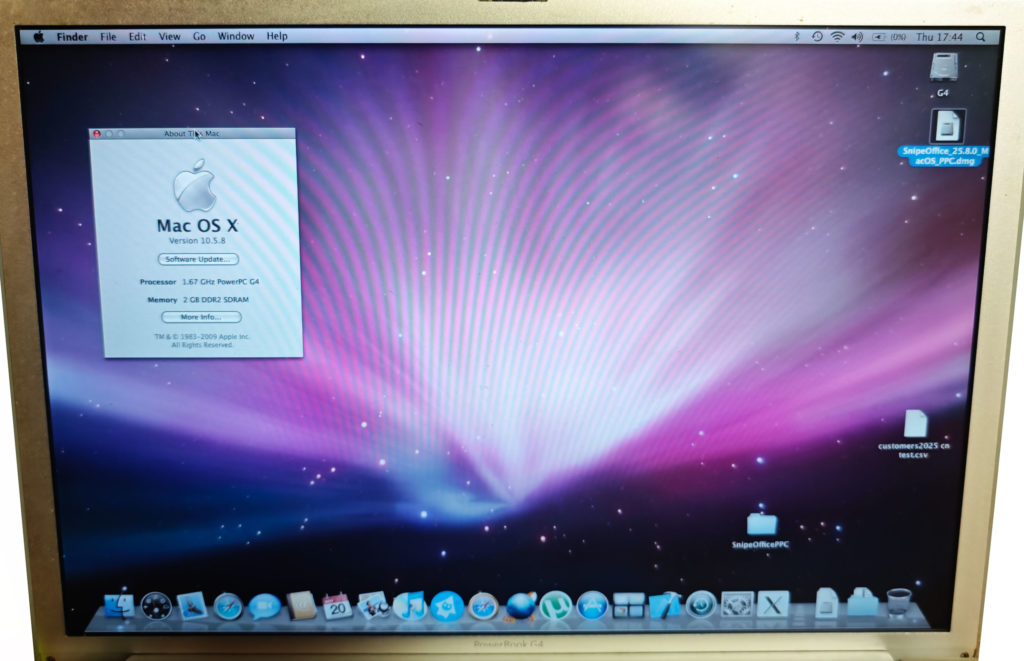This screenshot has height=661, width=1024.
Task: Open the Apple menu
Action: coord(39,36)
